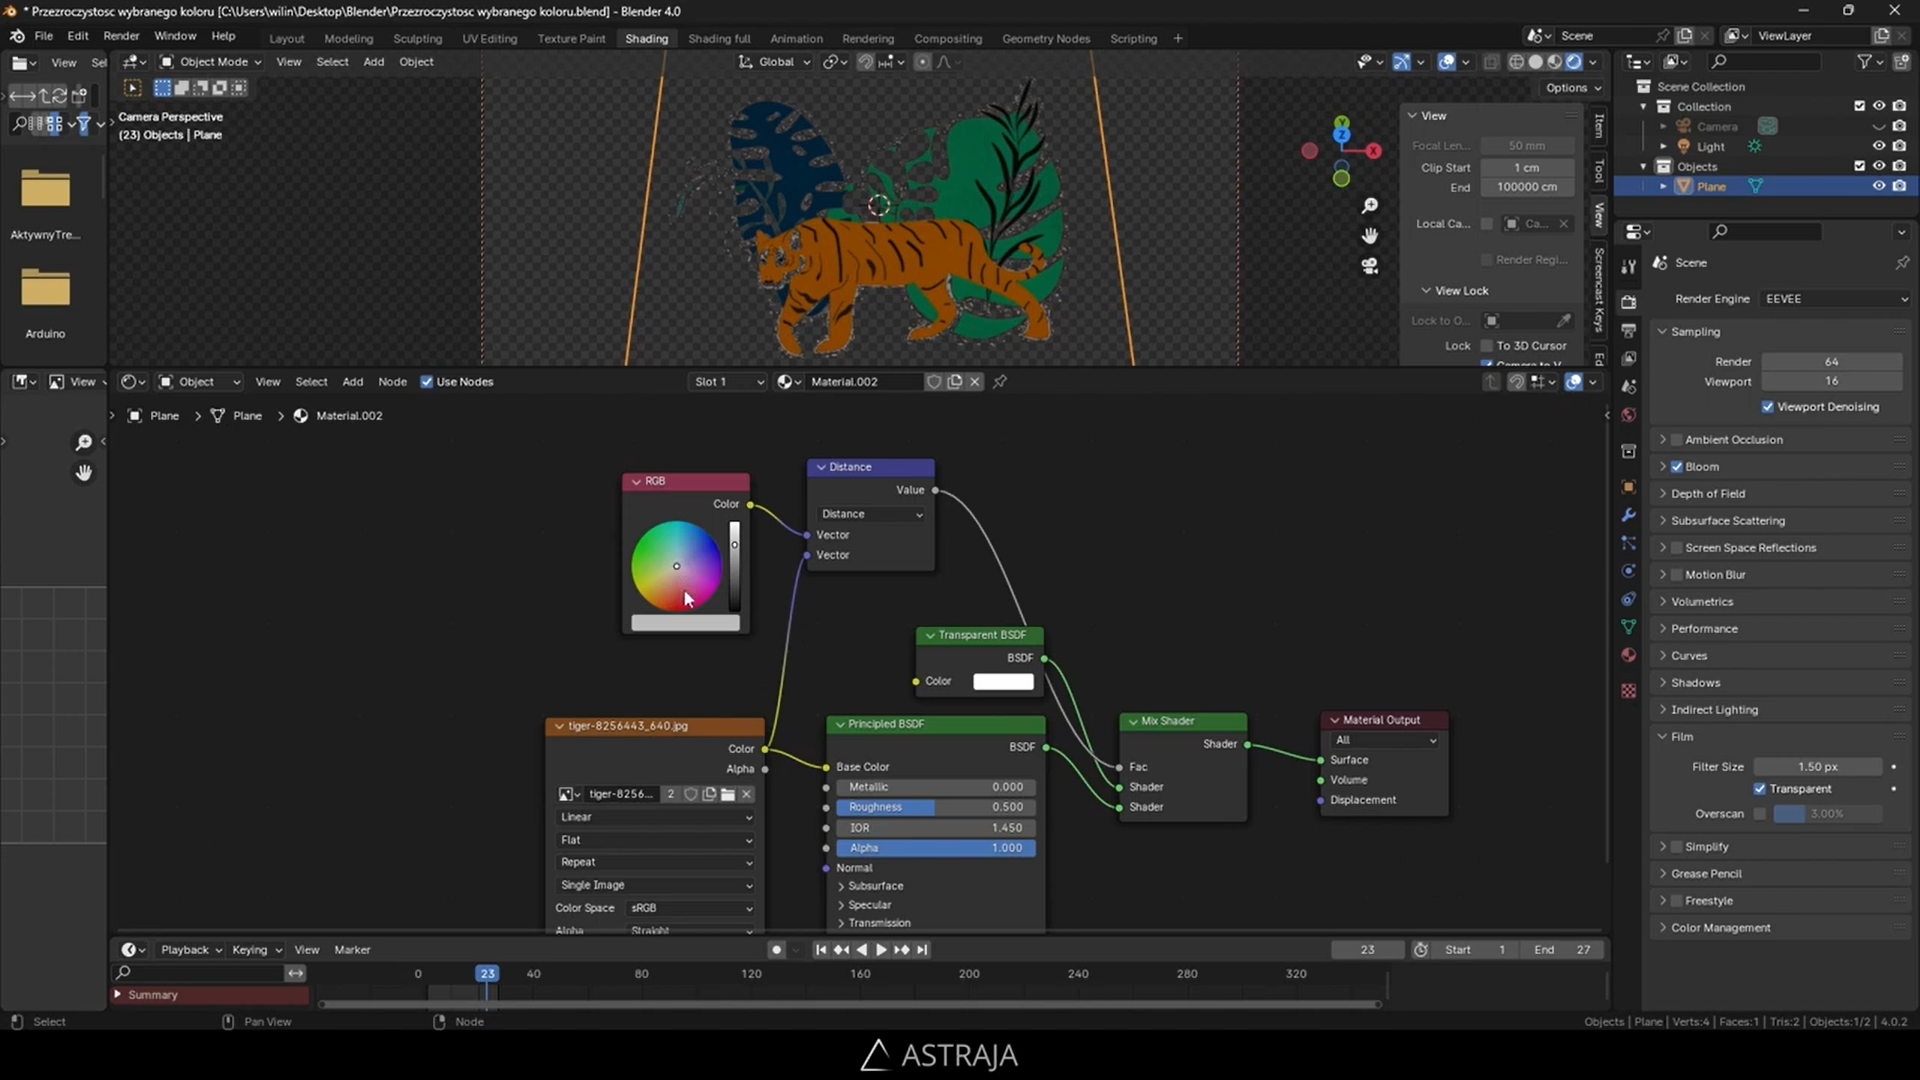
Task: Open the Render properties tab icon
Action: [1629, 302]
